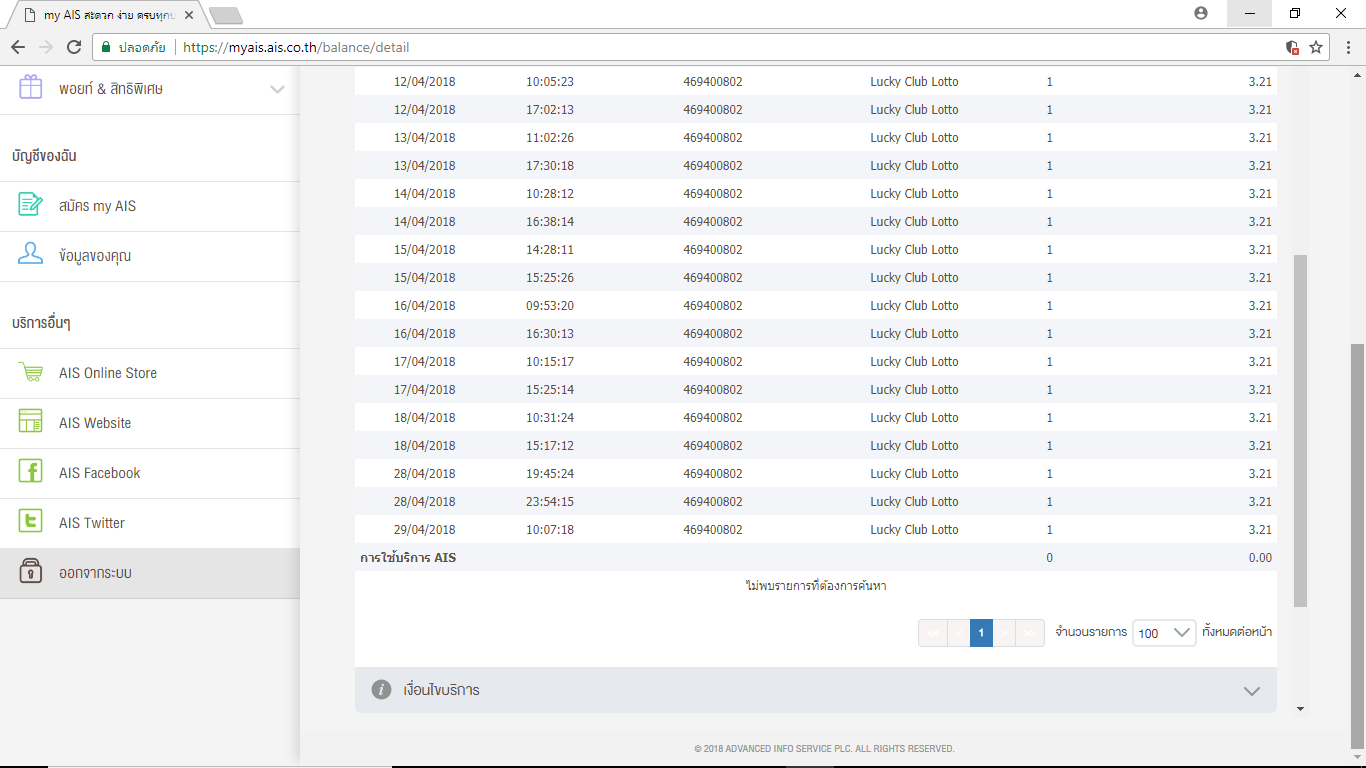Image resolution: width=1366 pixels, height=768 pixels.
Task: Click number 469400802 in the 16:38:14 row
Action: (713, 221)
